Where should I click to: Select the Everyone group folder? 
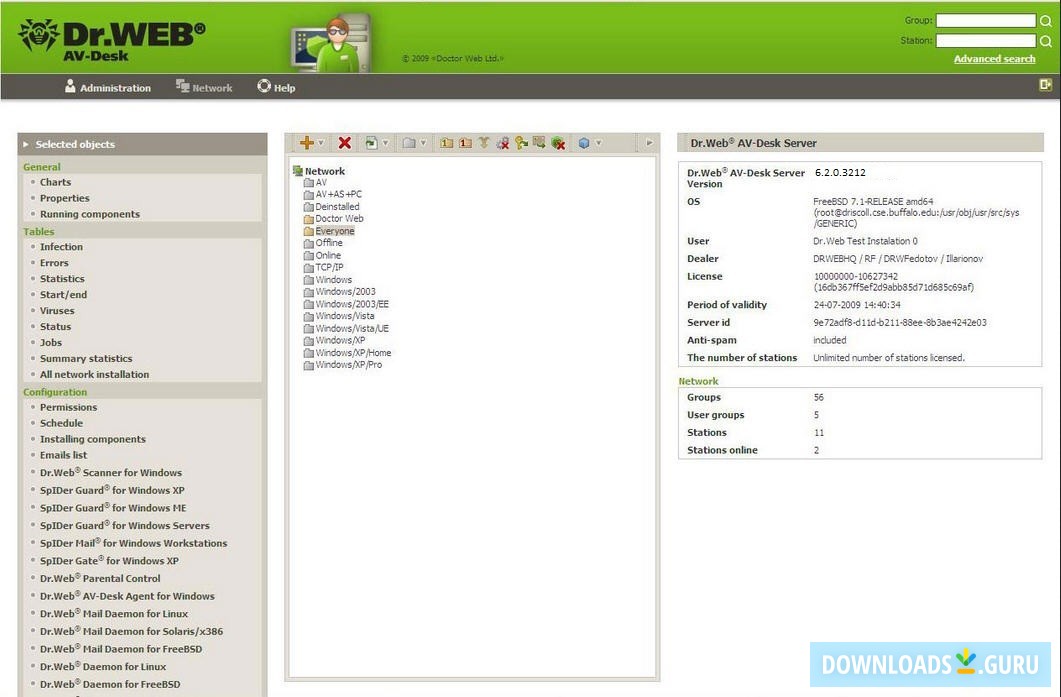[329, 231]
